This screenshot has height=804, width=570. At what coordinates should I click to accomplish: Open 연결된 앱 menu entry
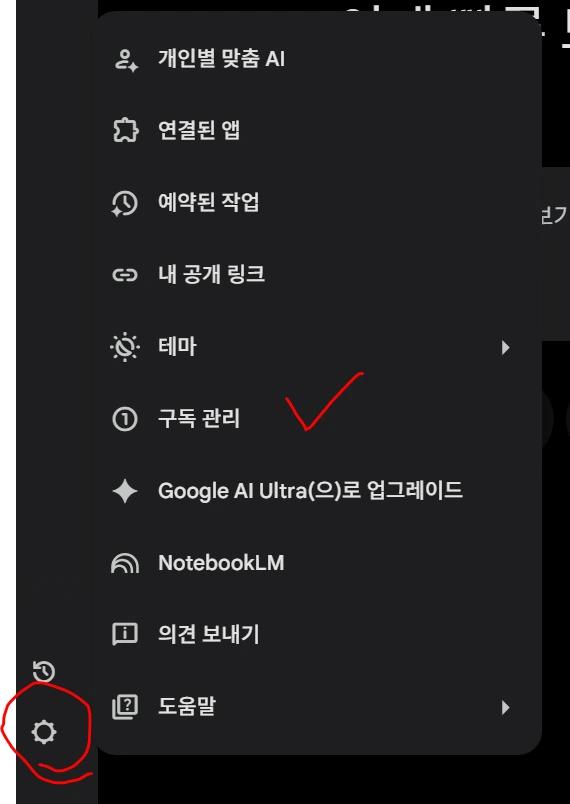[319, 131]
